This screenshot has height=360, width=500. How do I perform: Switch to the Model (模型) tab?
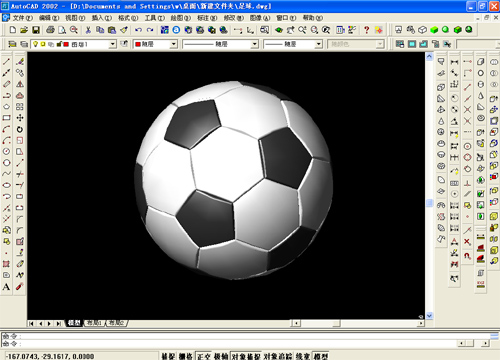pyautogui.click(x=74, y=323)
